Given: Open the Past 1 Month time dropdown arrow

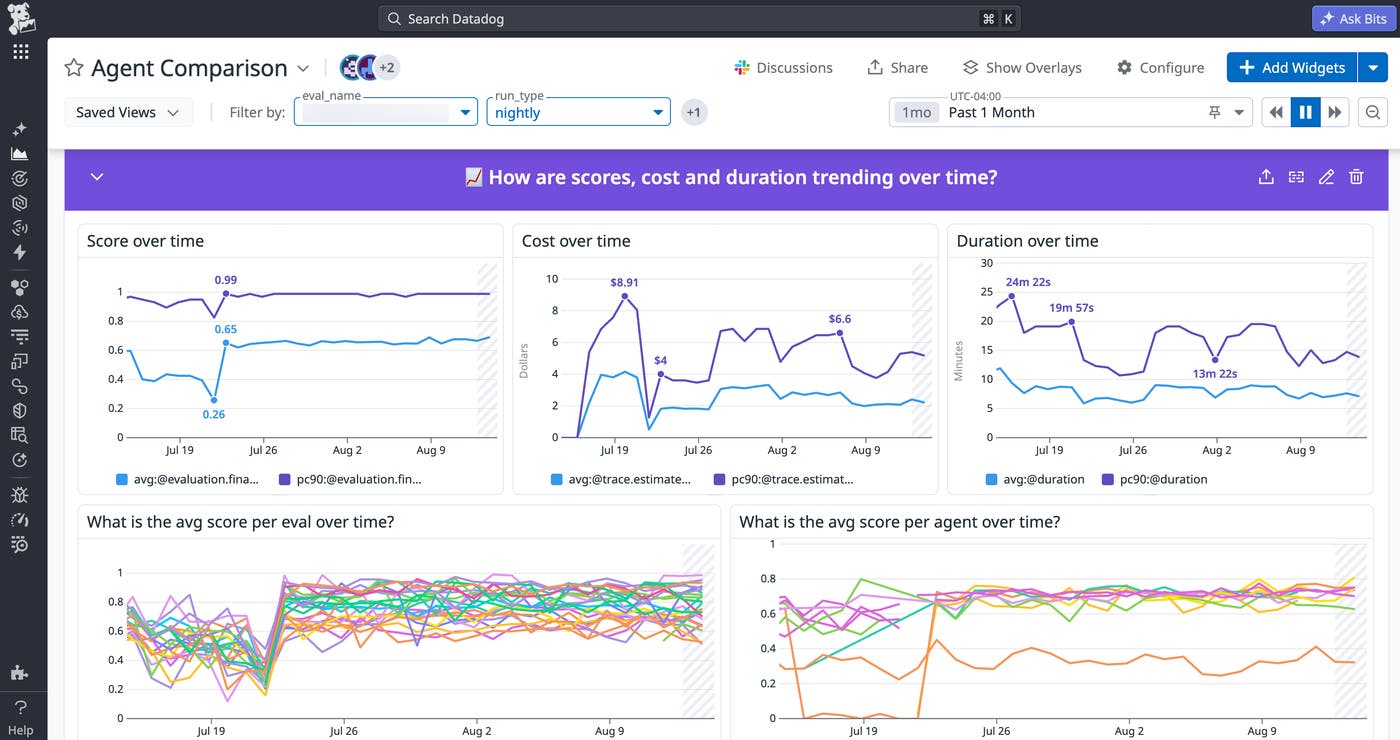Looking at the screenshot, I should [x=1240, y=112].
